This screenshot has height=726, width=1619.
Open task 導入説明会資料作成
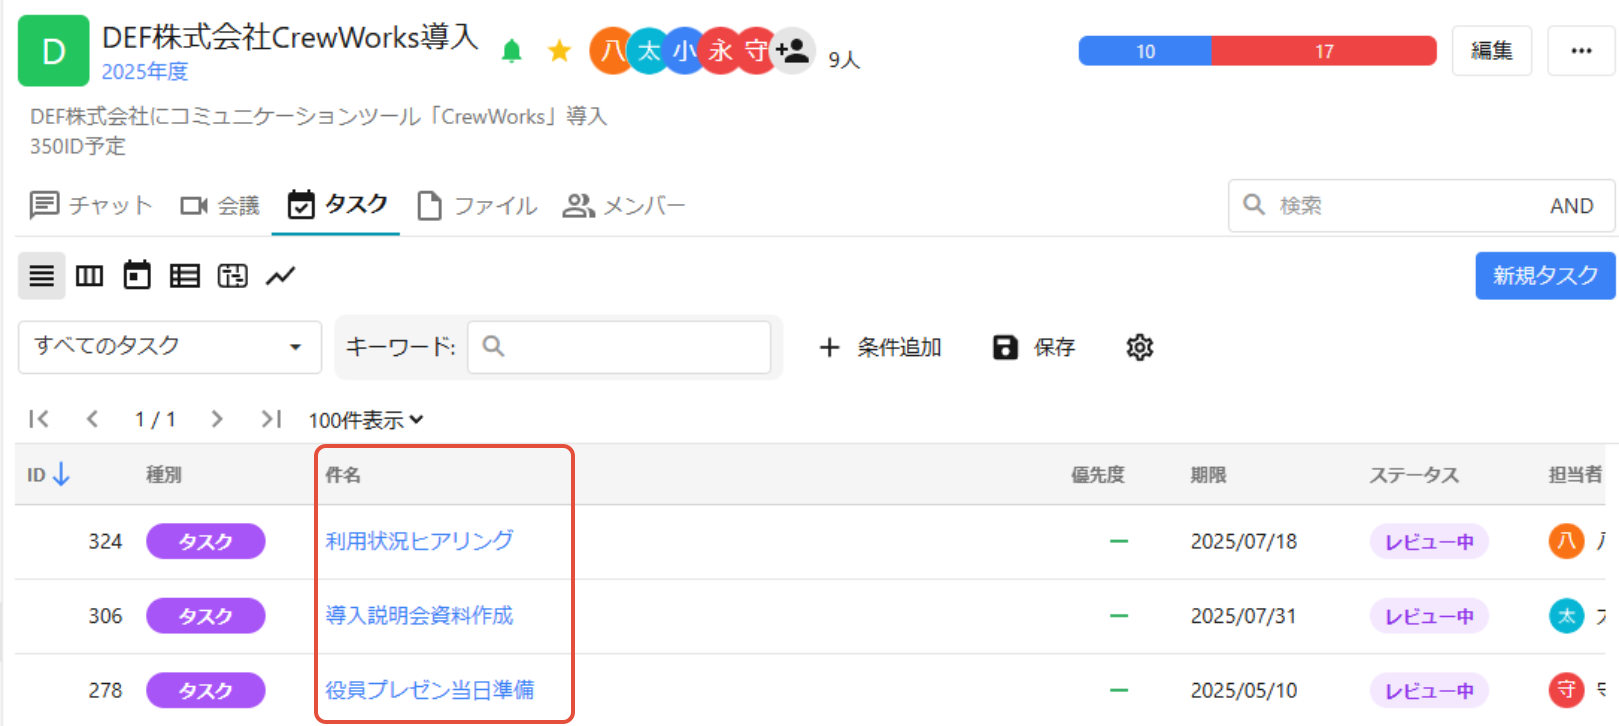click(419, 615)
